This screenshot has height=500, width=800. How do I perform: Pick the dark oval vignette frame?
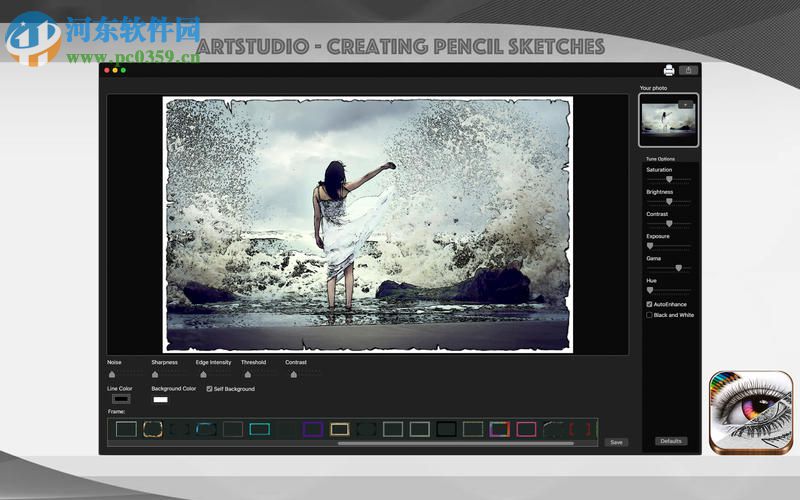366,429
